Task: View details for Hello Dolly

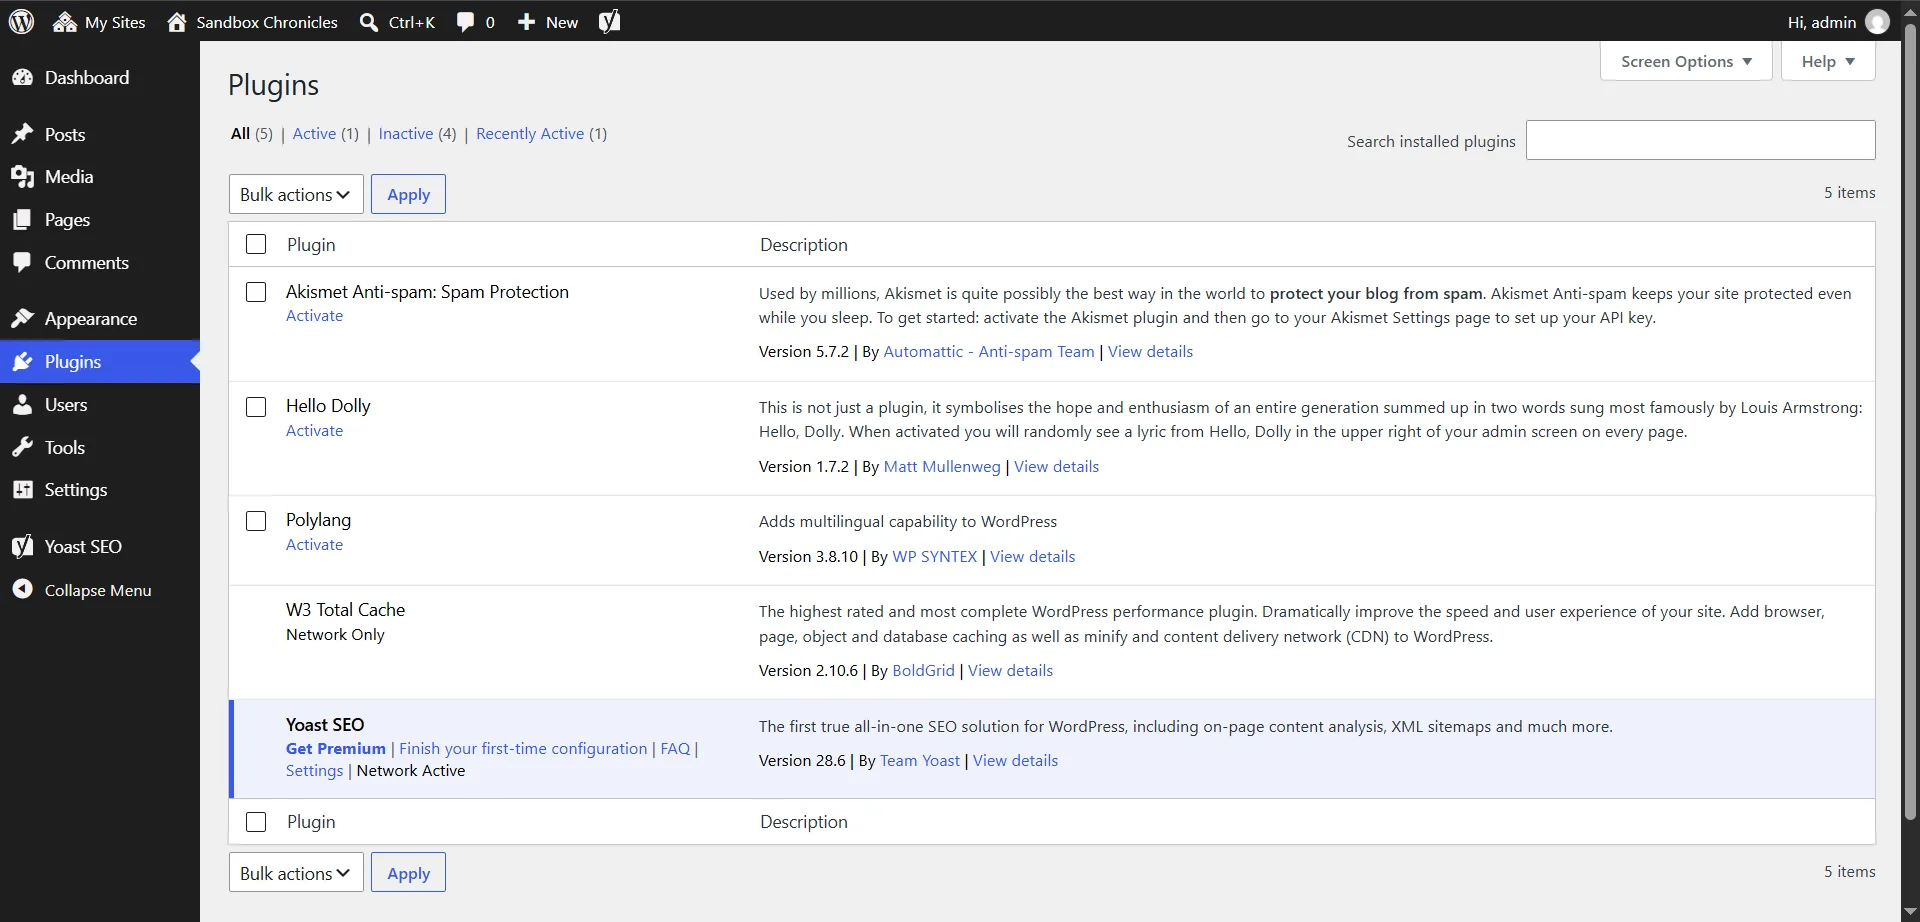Action: coord(1056,467)
